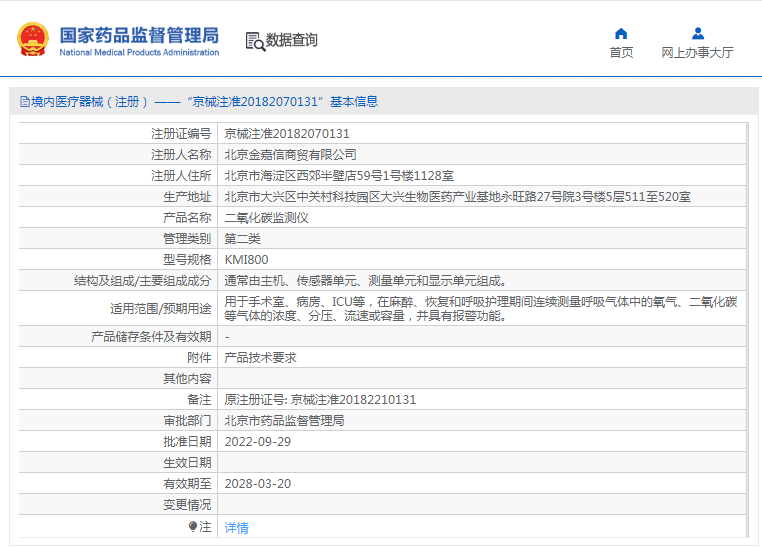The height and width of the screenshot is (548, 762).
Task: Click the National Medical Products Administration subtitle
Action: tap(139, 53)
